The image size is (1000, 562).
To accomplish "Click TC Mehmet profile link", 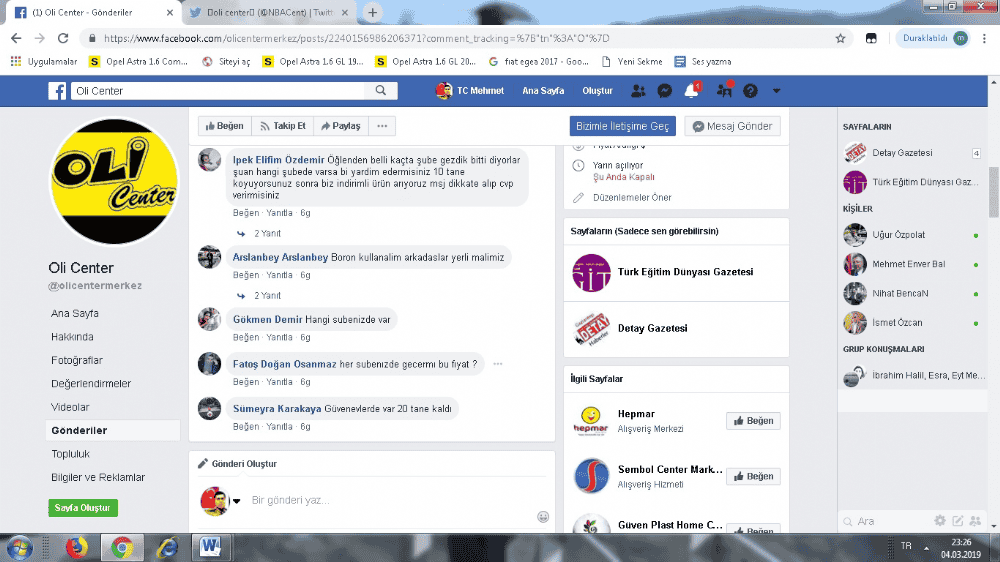I will click(x=470, y=91).
